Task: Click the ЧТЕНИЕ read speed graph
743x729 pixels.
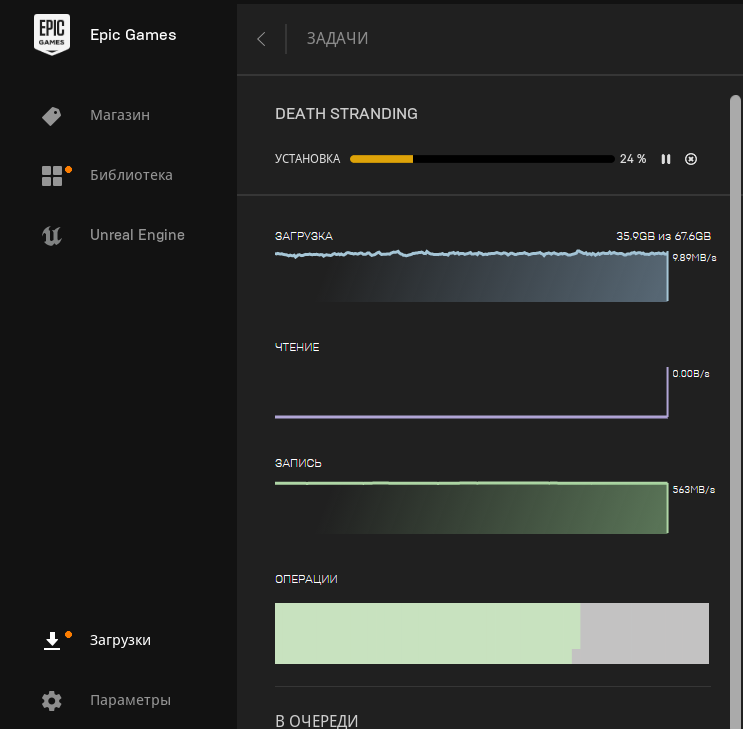Action: [x=471, y=392]
